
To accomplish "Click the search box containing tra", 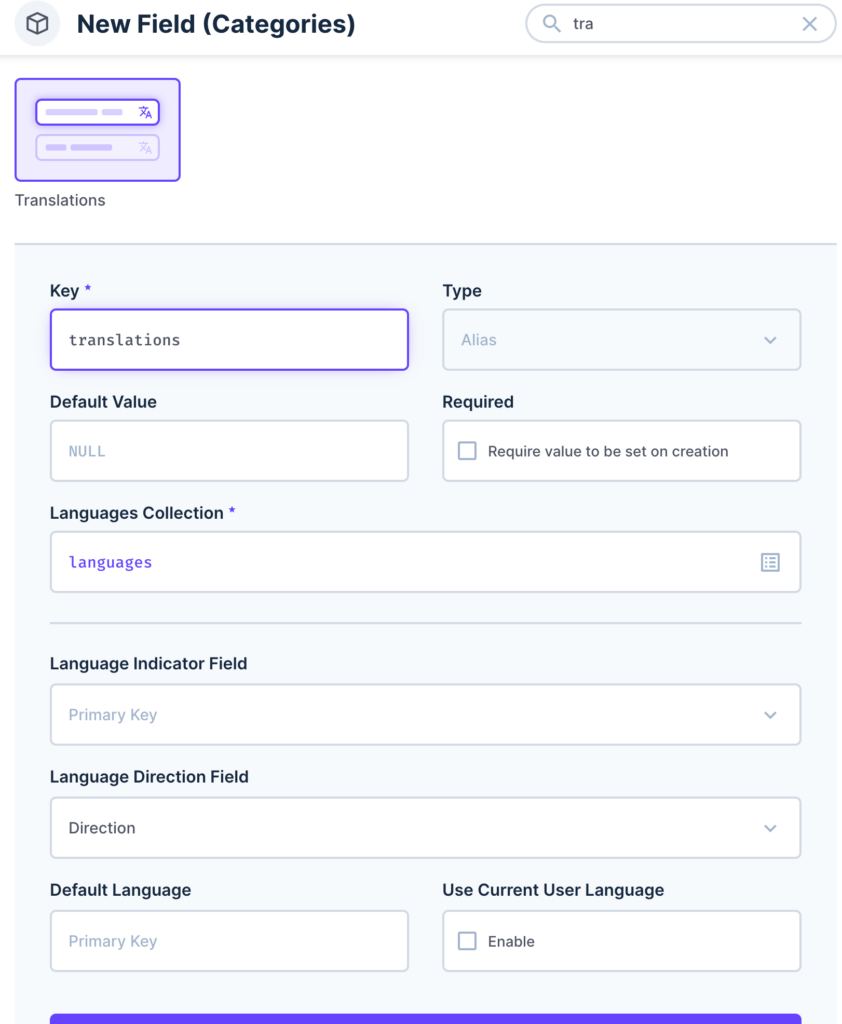I will (x=681, y=24).
